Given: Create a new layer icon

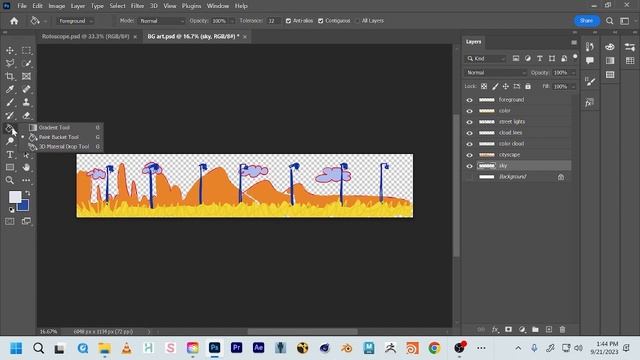Looking at the screenshot, I should (549, 329).
